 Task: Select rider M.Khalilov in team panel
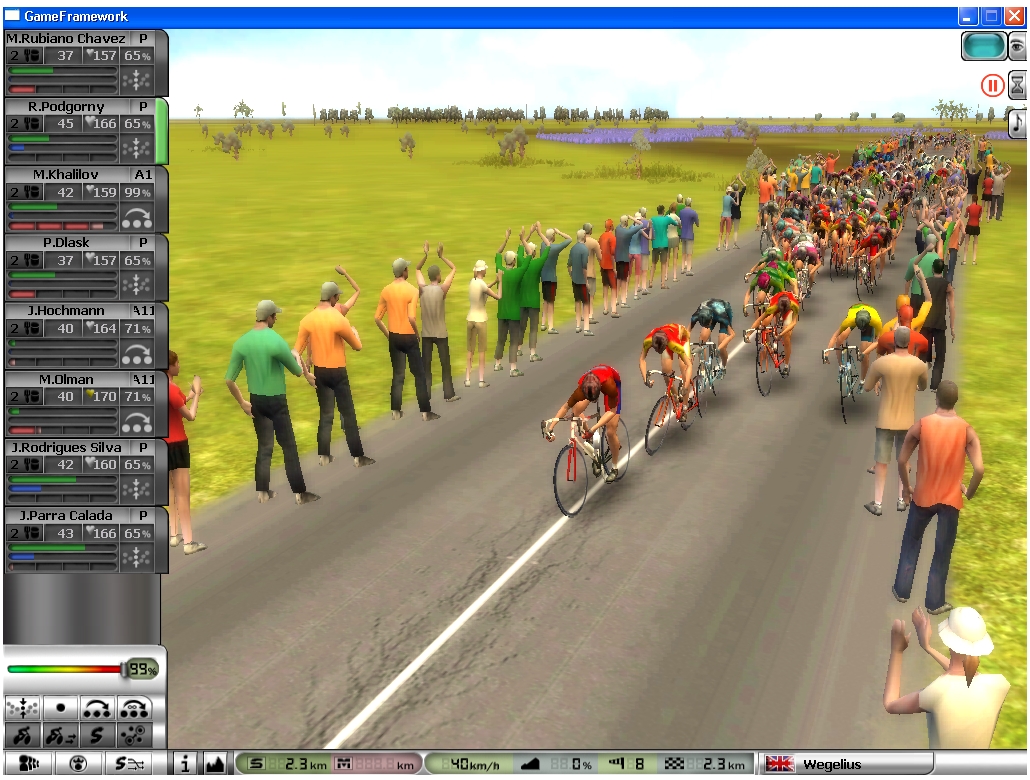point(65,174)
